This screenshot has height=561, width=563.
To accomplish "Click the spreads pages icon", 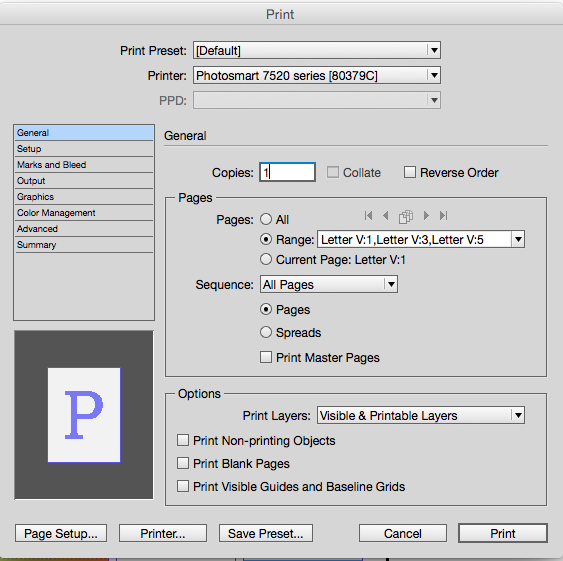I will point(406,217).
